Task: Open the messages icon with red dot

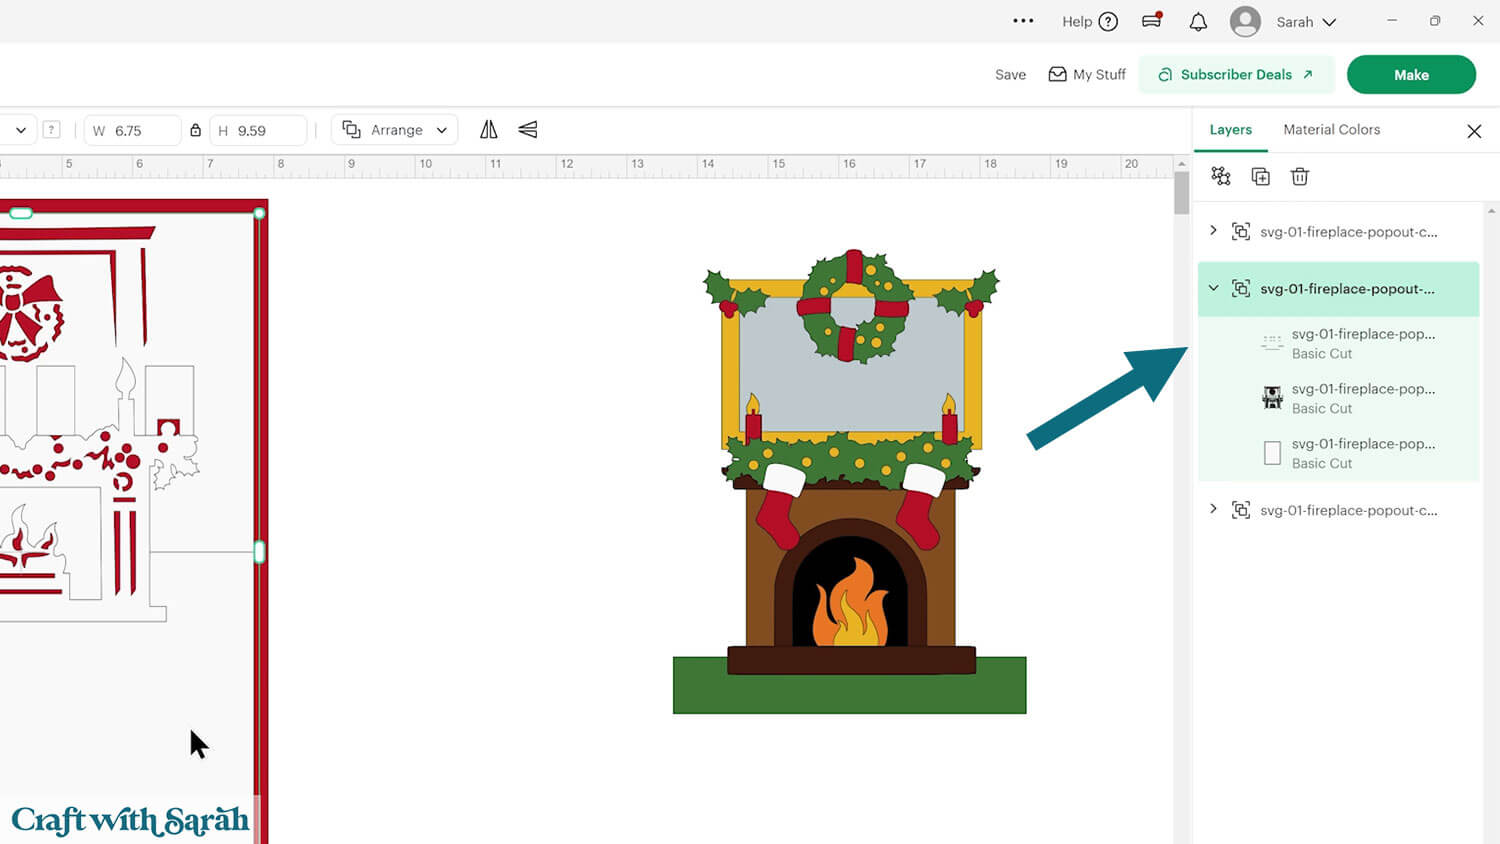Action: (x=1152, y=21)
